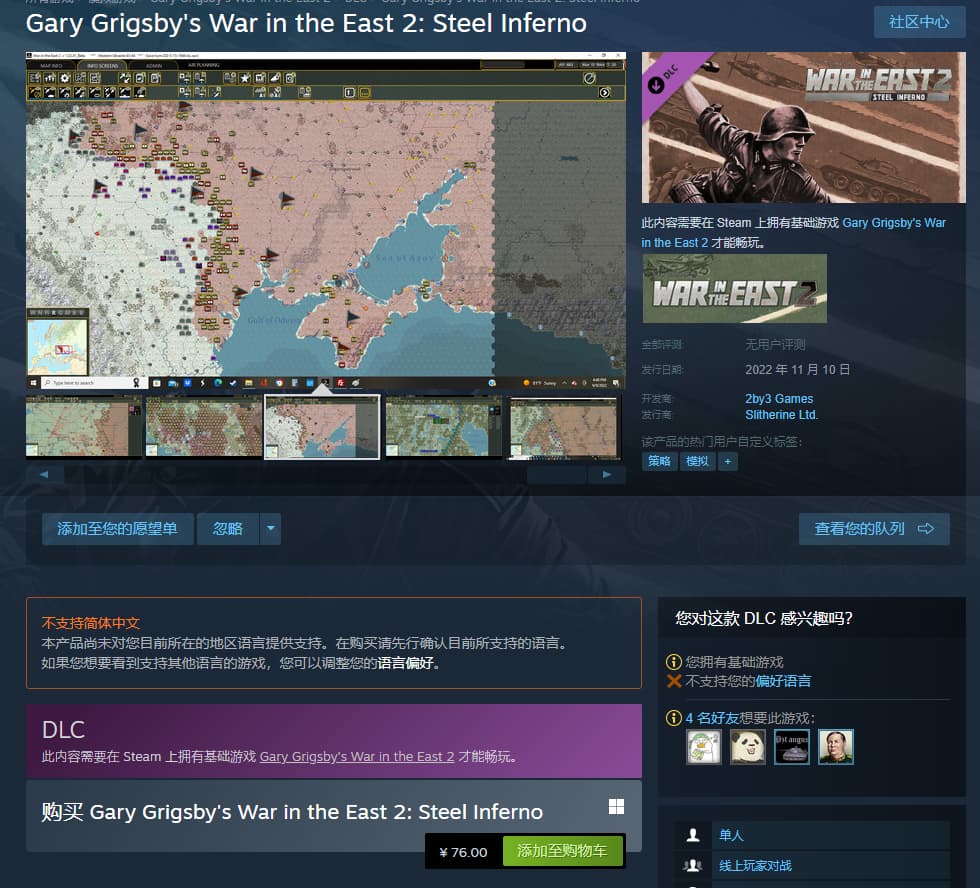
Task: Click the 模拟 simulation tag
Action: point(697,461)
